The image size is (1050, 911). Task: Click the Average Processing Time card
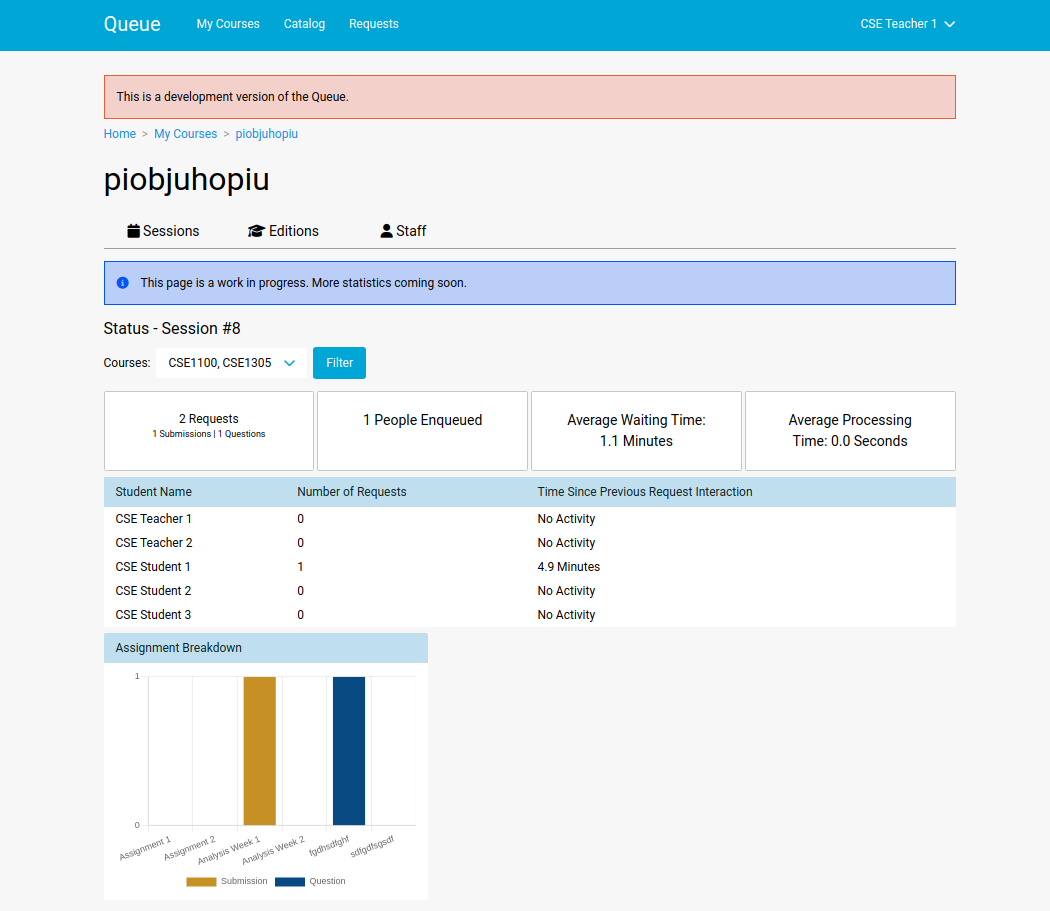click(x=850, y=431)
